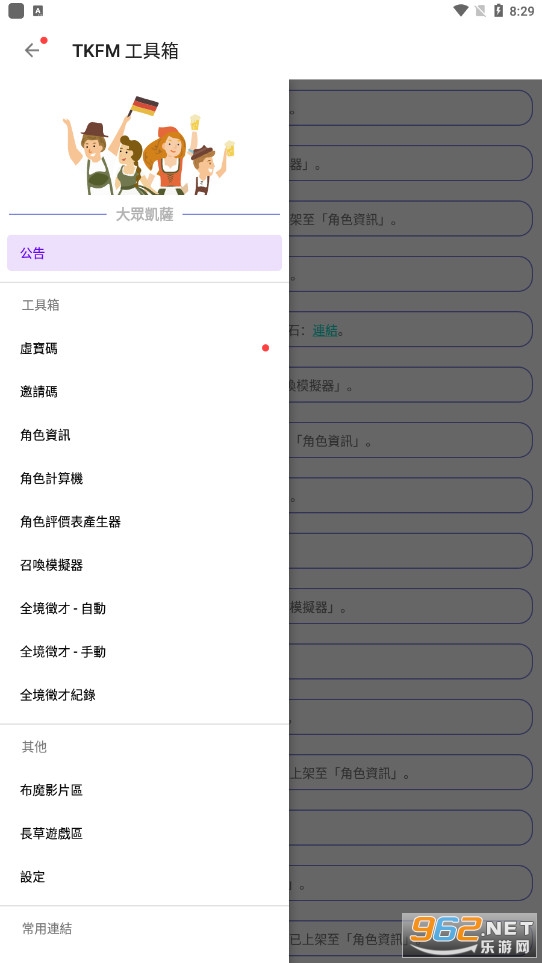Tap the back arrow icon

coord(32,50)
